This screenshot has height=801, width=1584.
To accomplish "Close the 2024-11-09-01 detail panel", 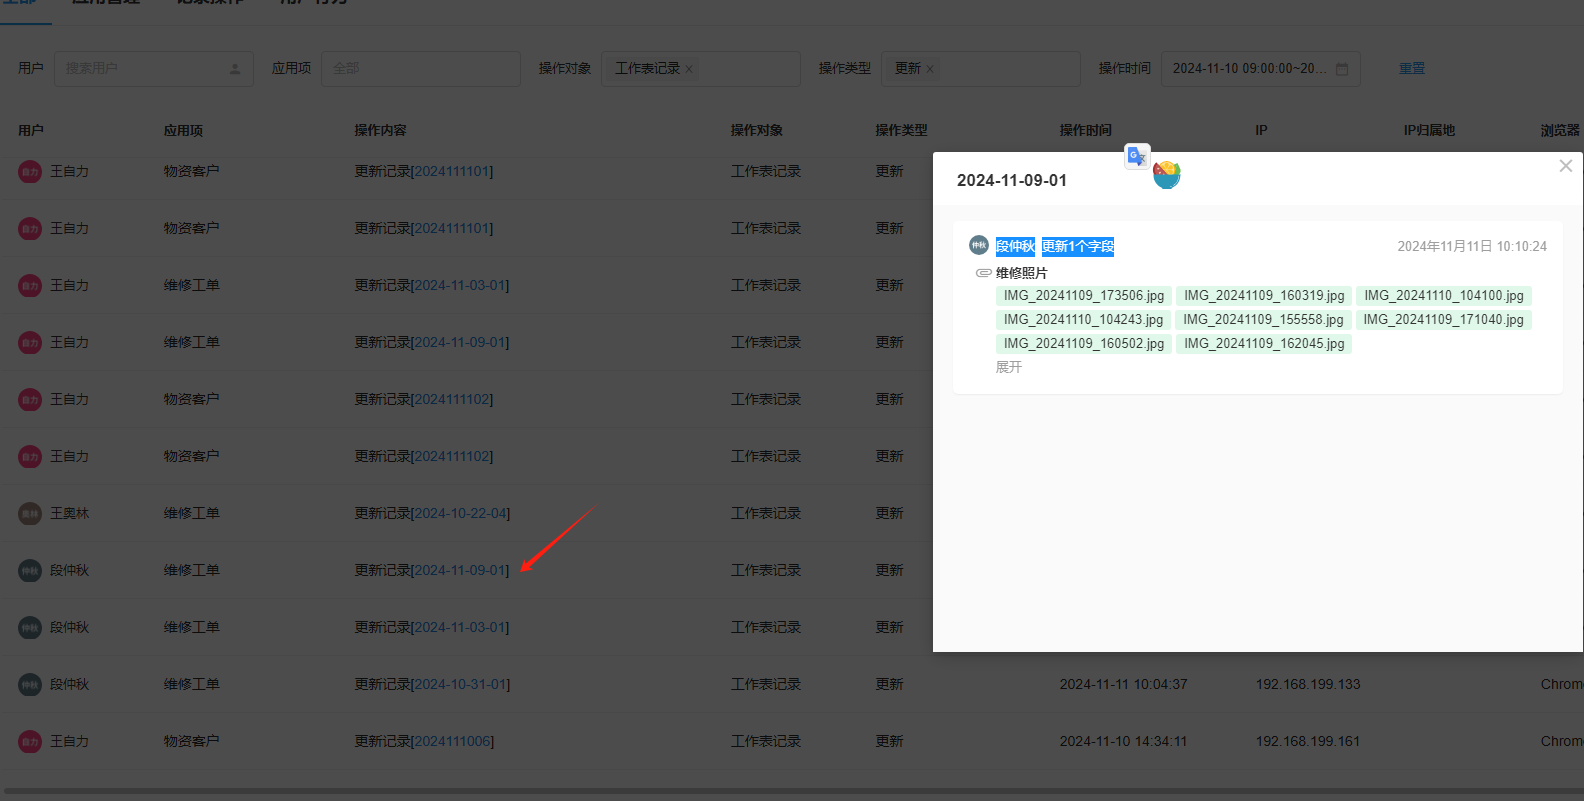I will (1565, 166).
